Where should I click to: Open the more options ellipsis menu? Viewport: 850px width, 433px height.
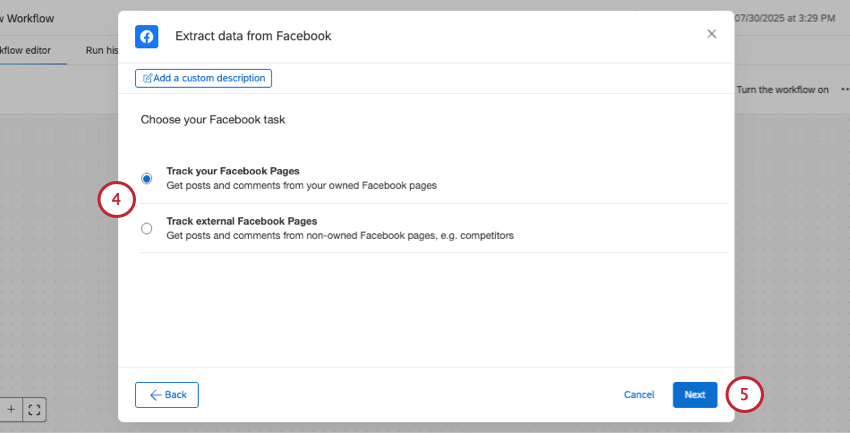[x=844, y=89]
